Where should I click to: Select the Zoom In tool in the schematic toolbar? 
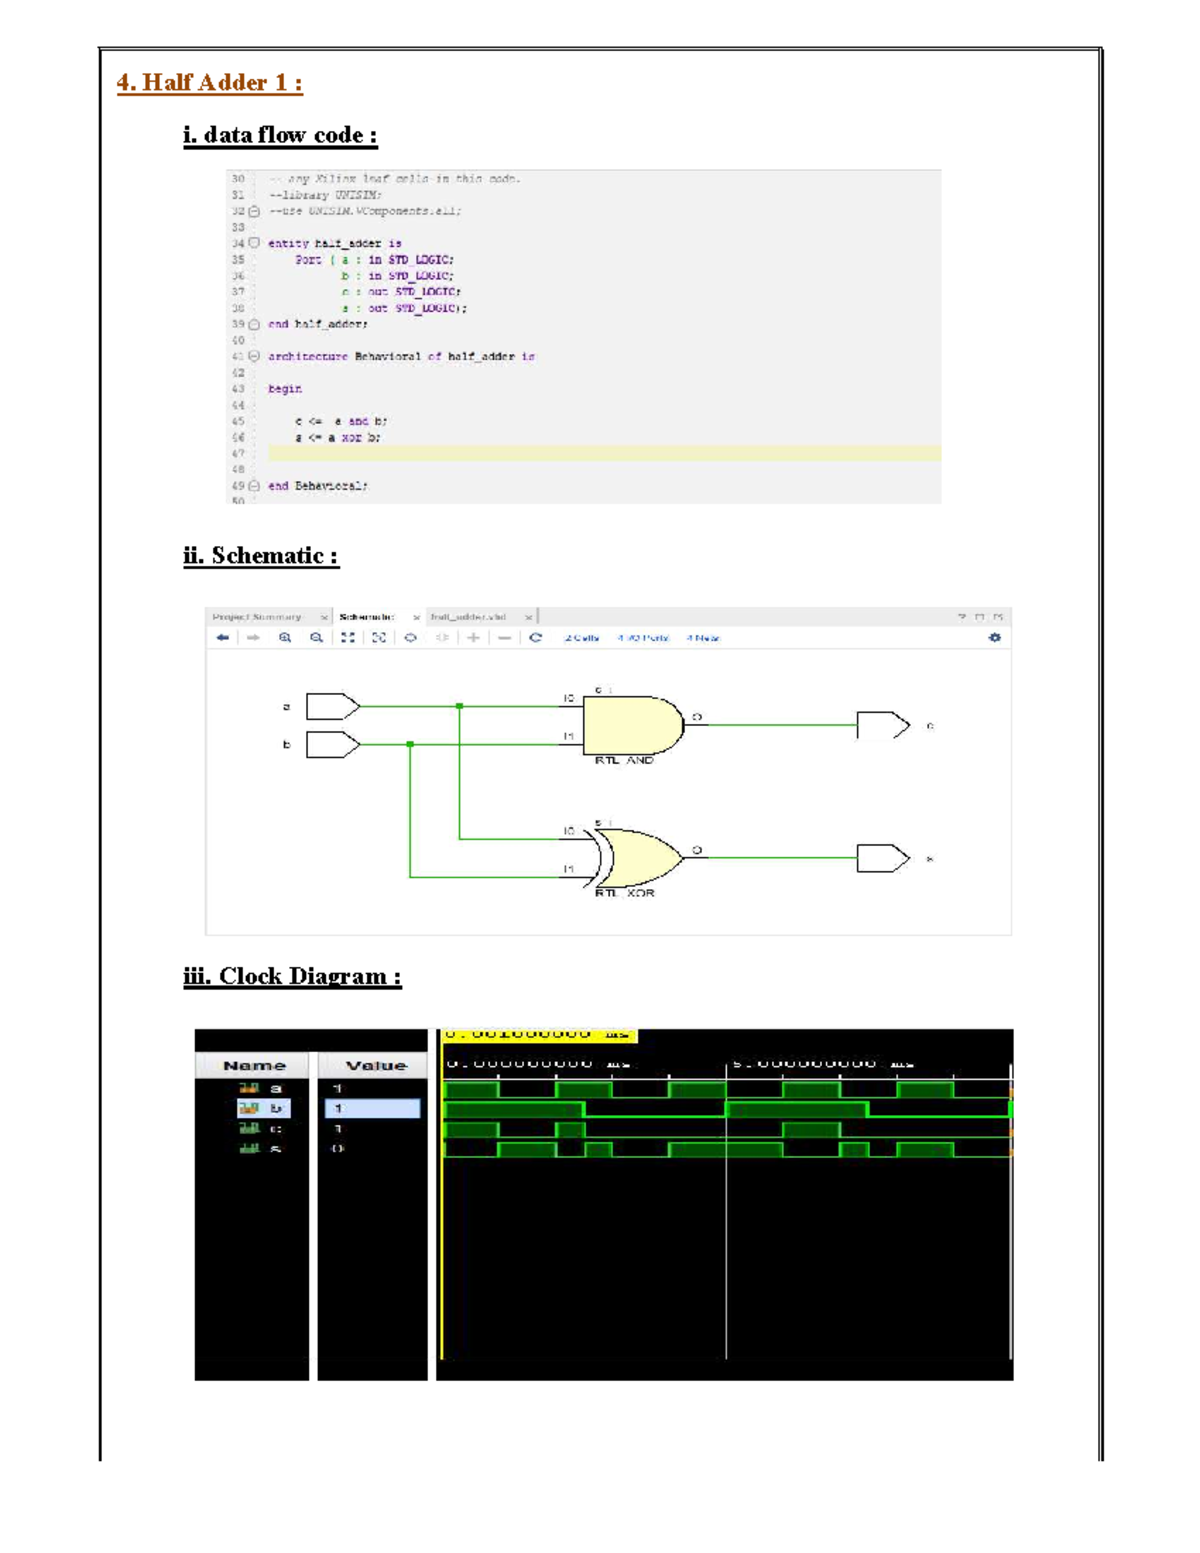(x=283, y=638)
